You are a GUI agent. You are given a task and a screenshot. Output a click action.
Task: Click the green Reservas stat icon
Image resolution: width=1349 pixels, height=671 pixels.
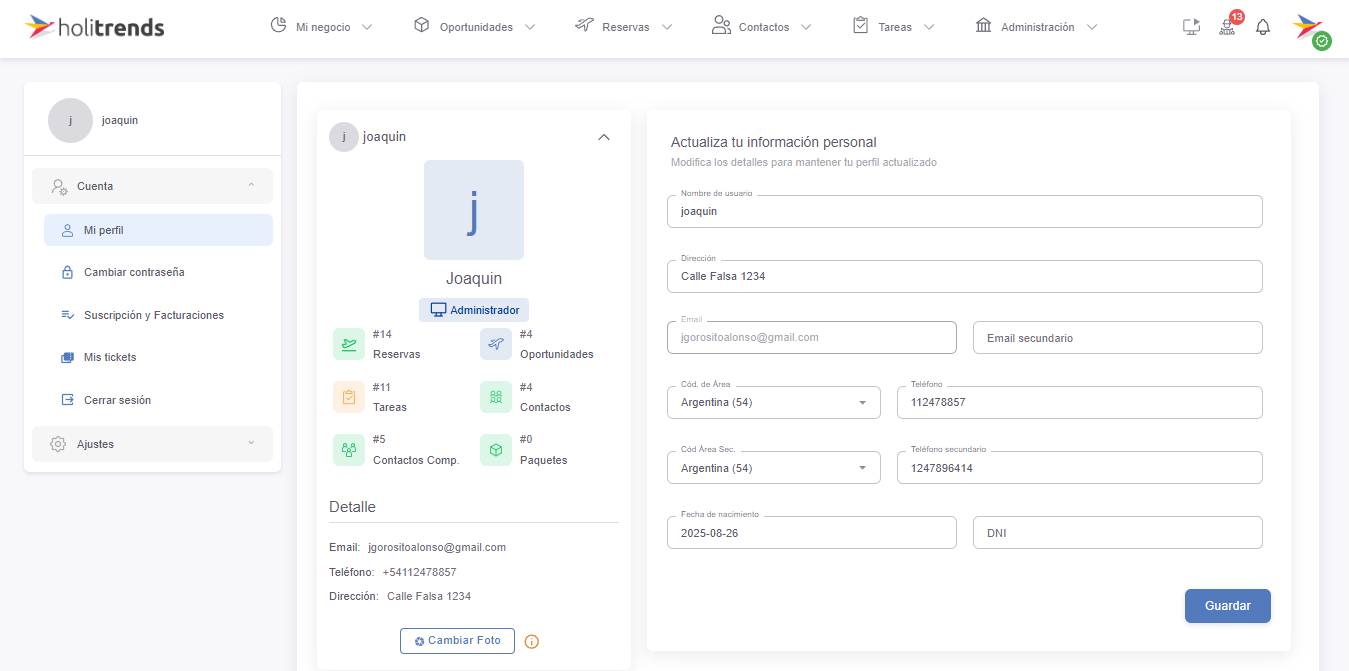[349, 344]
